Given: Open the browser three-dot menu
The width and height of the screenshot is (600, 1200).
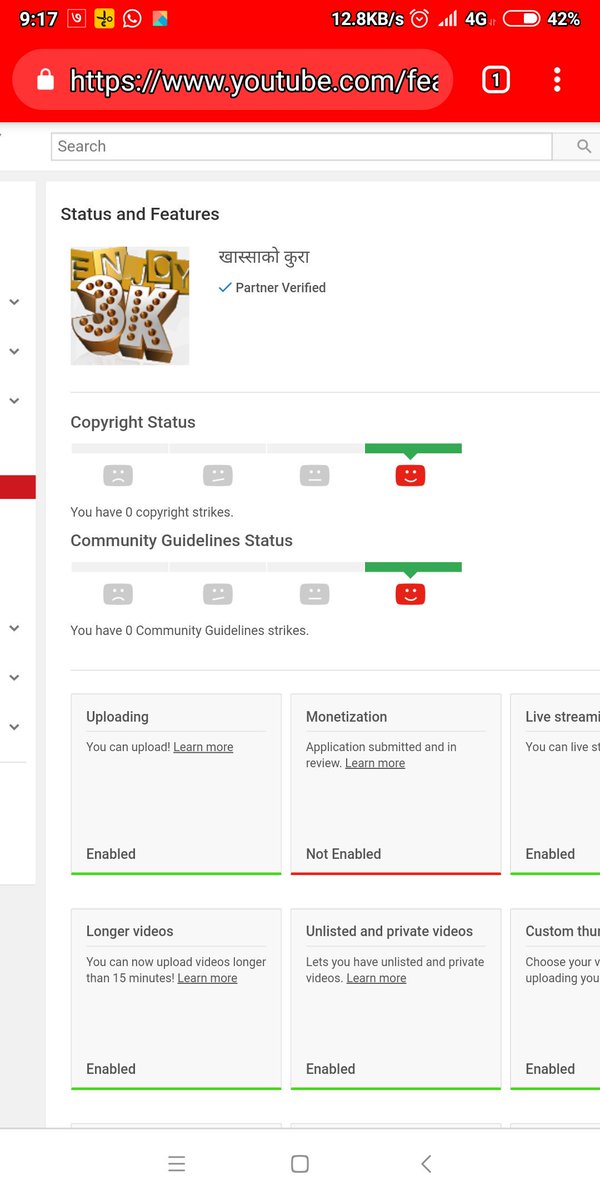Looking at the screenshot, I should [557, 80].
